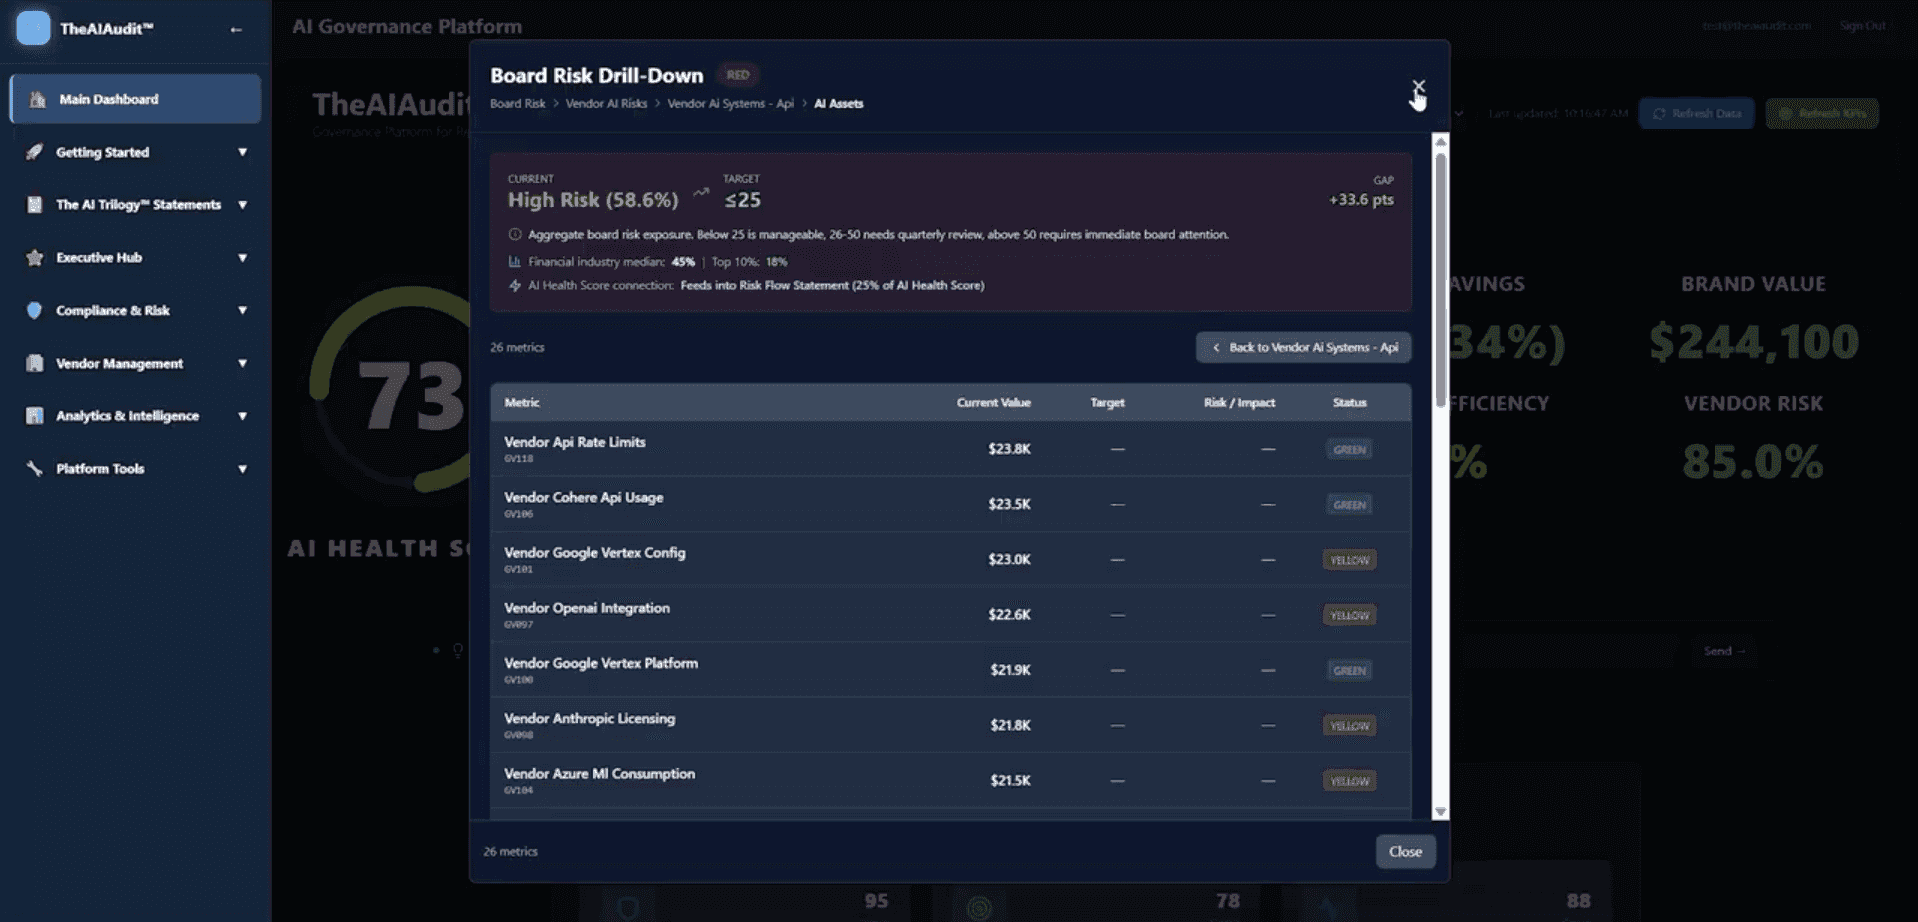The width and height of the screenshot is (1918, 922).
Task: Click the Send button in background
Action: [x=1724, y=651]
